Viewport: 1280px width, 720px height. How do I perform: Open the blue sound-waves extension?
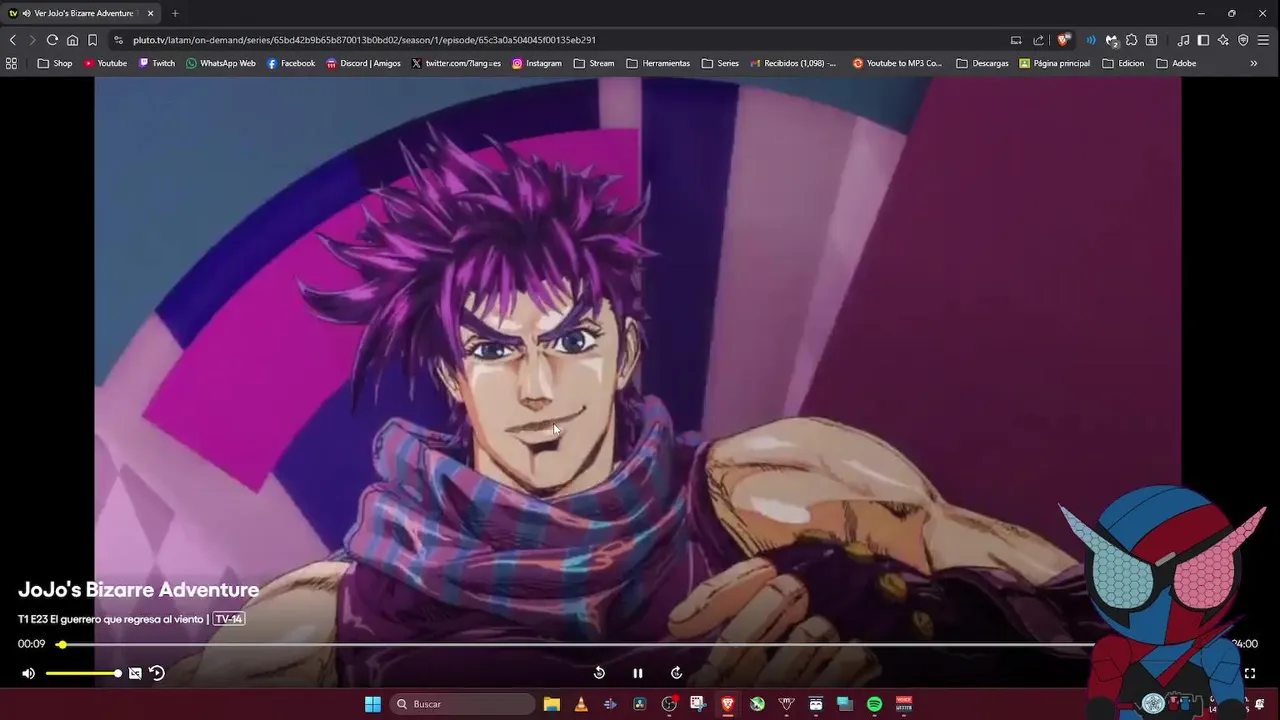pos(1091,40)
